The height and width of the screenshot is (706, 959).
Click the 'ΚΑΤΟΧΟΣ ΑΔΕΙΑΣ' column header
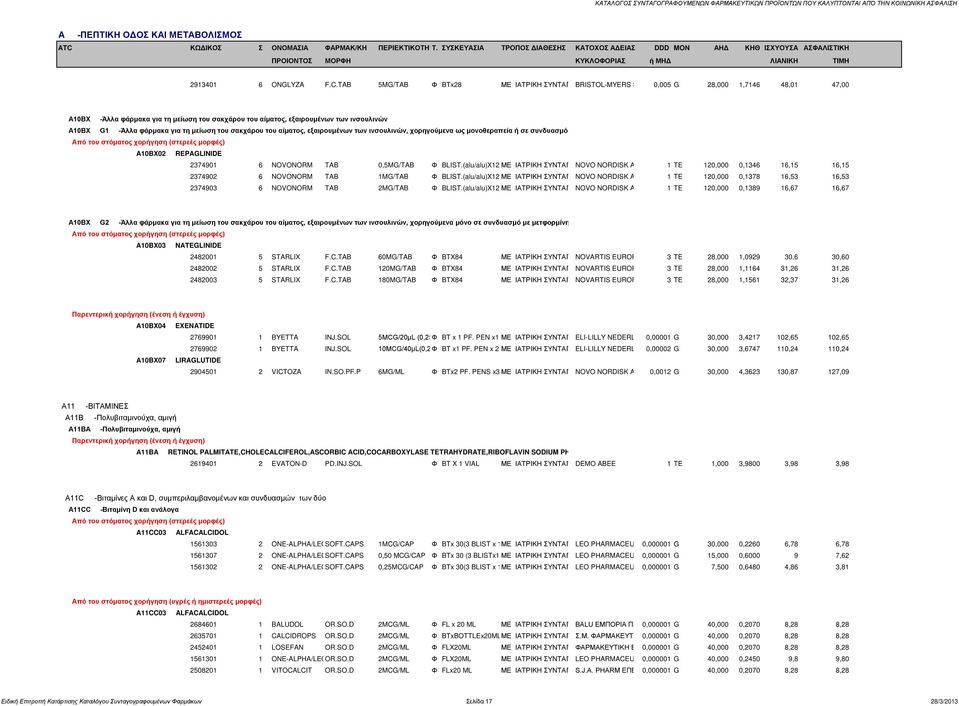[x=605, y=48]
